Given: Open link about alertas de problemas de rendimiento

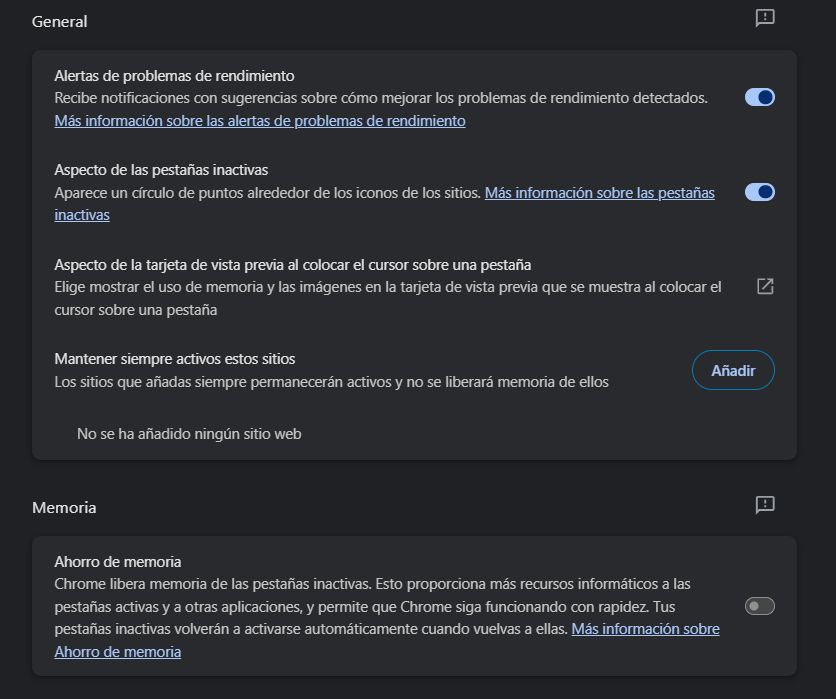Looking at the screenshot, I should (x=260, y=121).
